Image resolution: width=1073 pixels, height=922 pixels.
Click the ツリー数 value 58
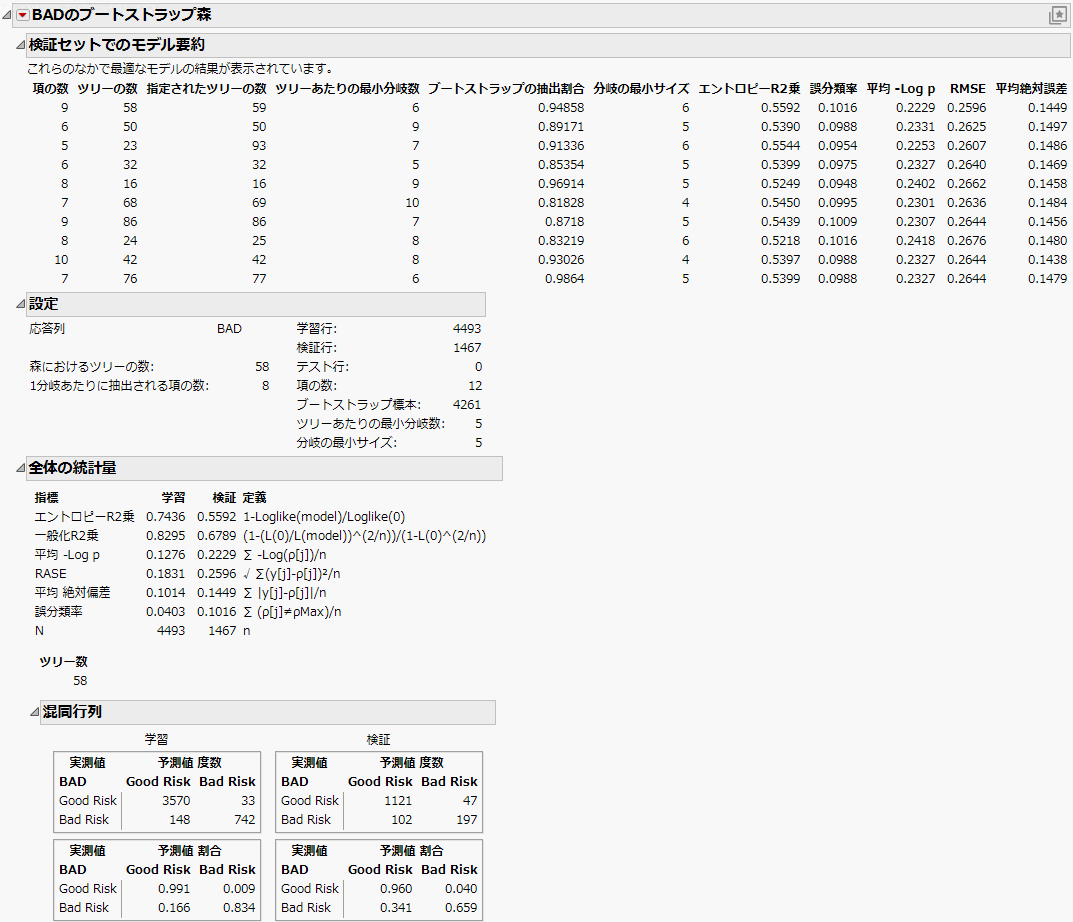81,680
